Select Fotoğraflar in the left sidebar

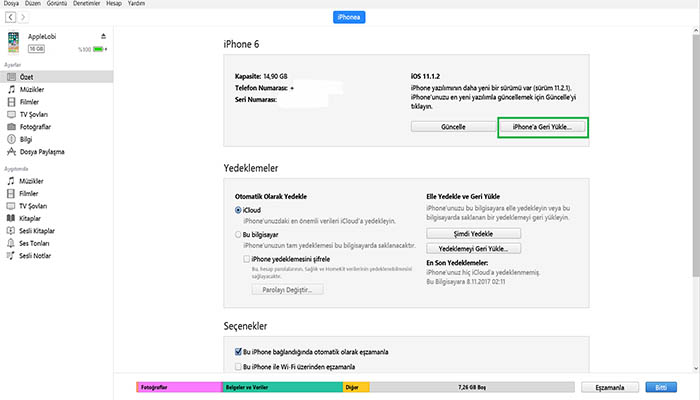(38, 127)
